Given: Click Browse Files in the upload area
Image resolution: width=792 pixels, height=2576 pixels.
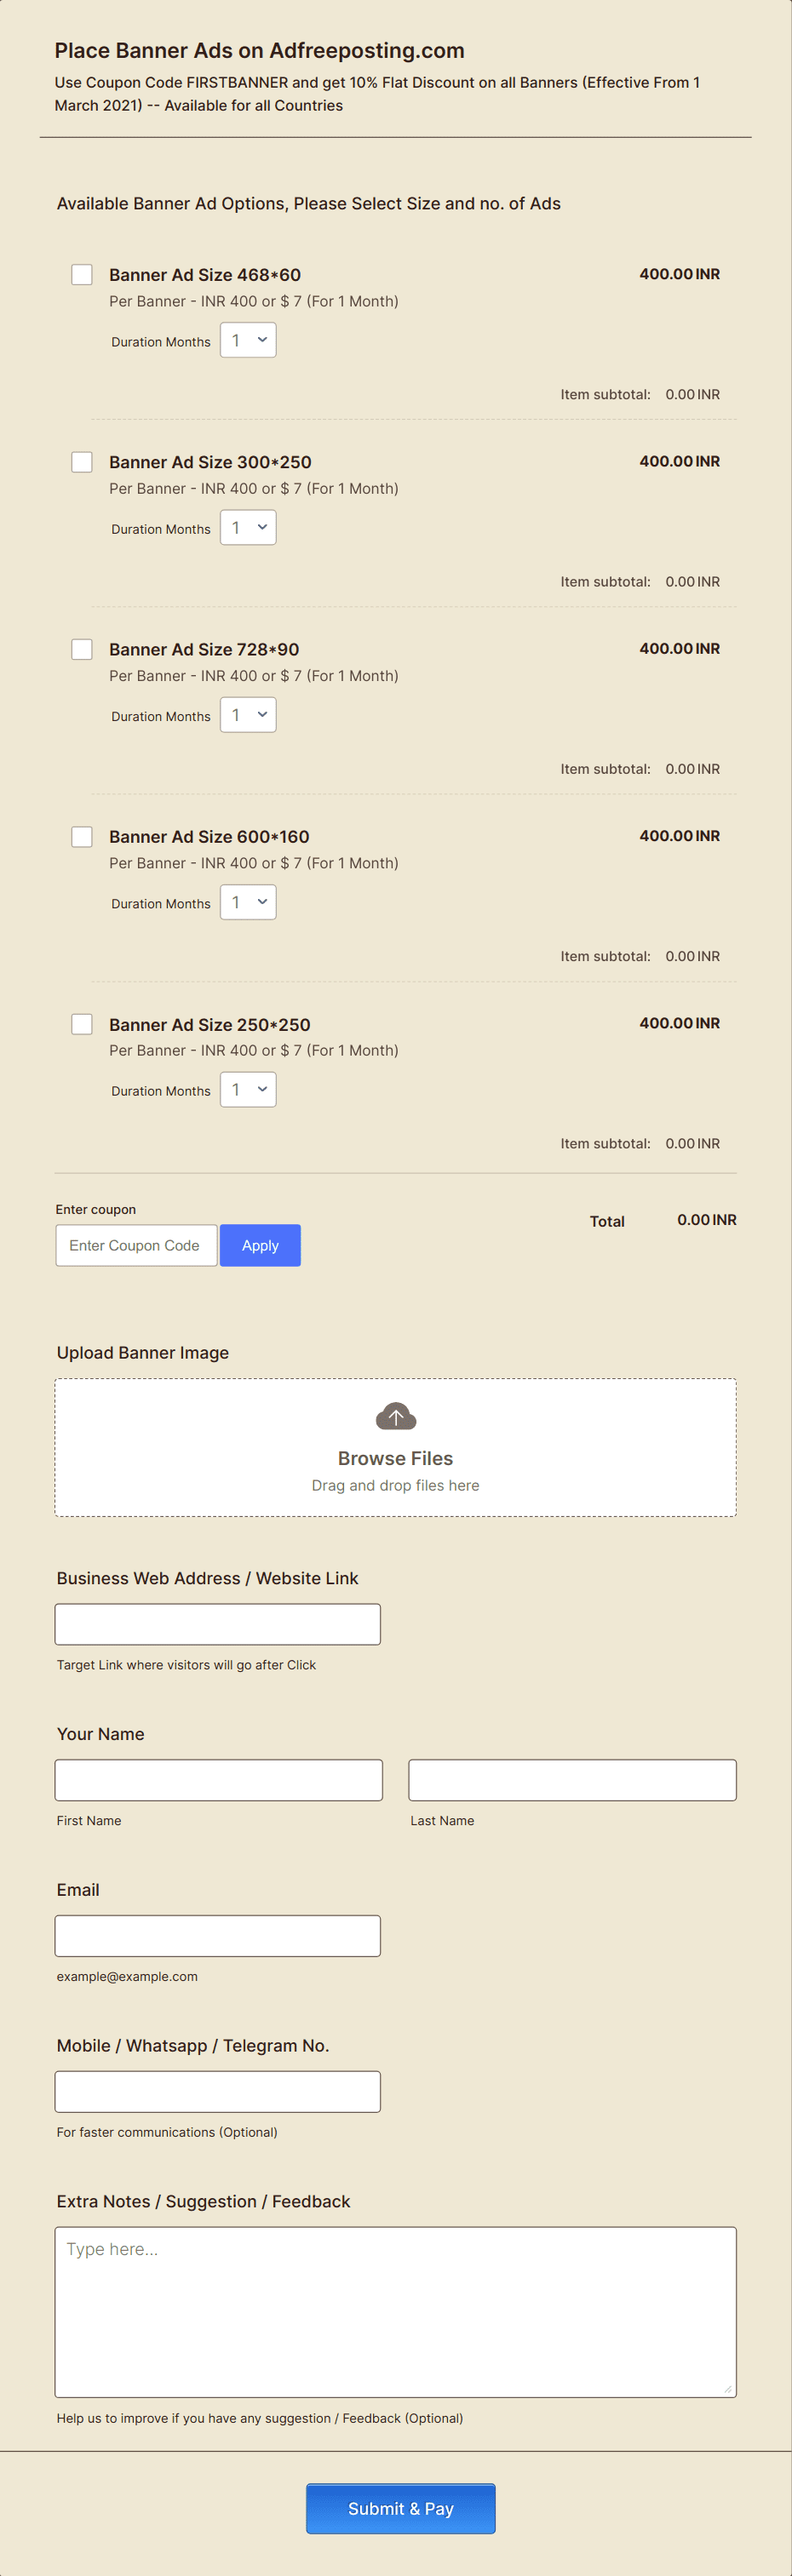Looking at the screenshot, I should coord(396,1458).
